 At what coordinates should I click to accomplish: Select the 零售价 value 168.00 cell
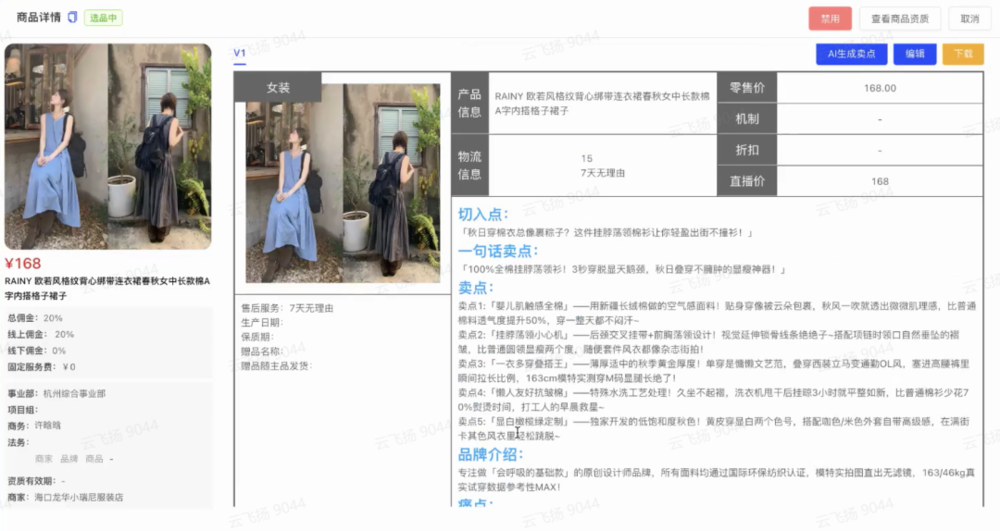[x=879, y=88]
